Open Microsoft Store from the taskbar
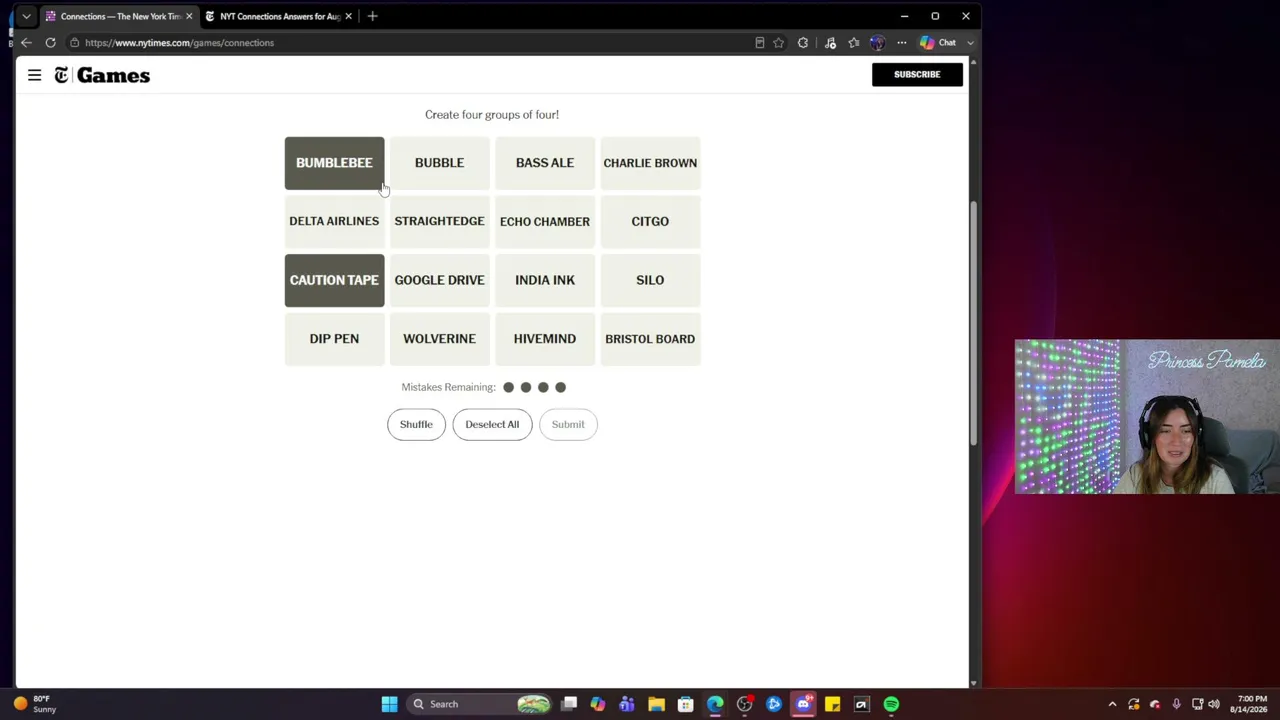The width and height of the screenshot is (1280, 720). click(x=686, y=704)
